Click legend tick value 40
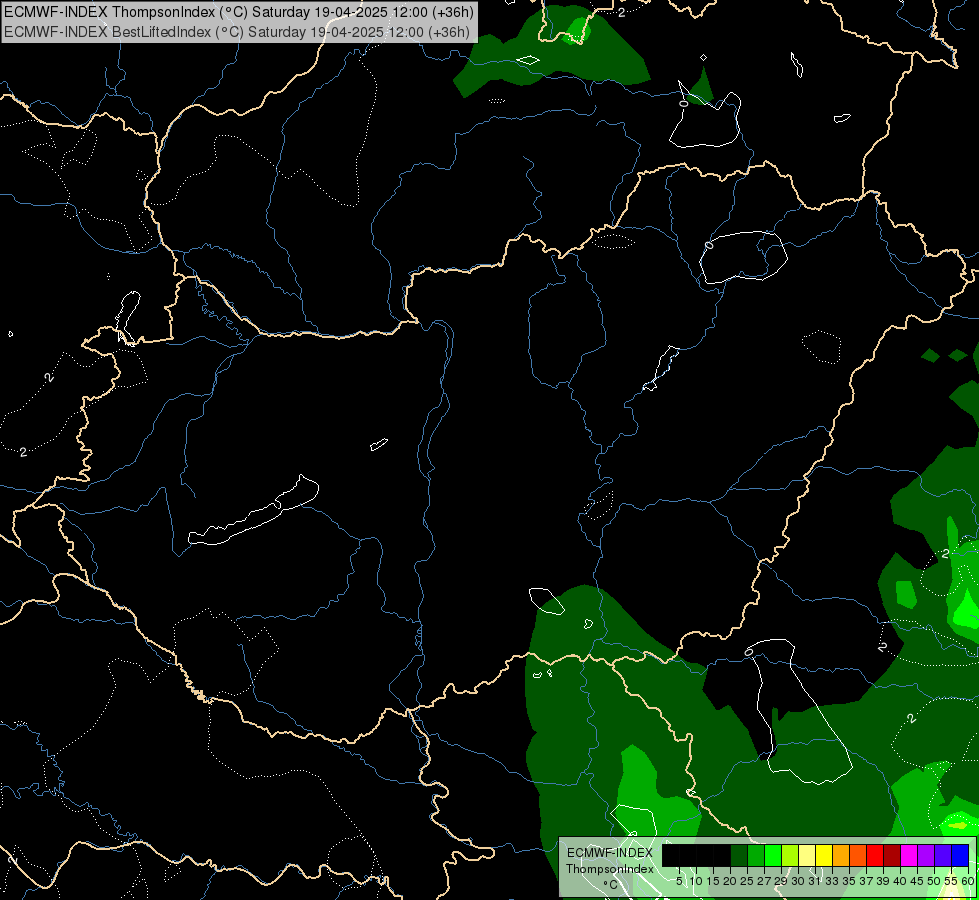The image size is (979, 900). (900, 881)
